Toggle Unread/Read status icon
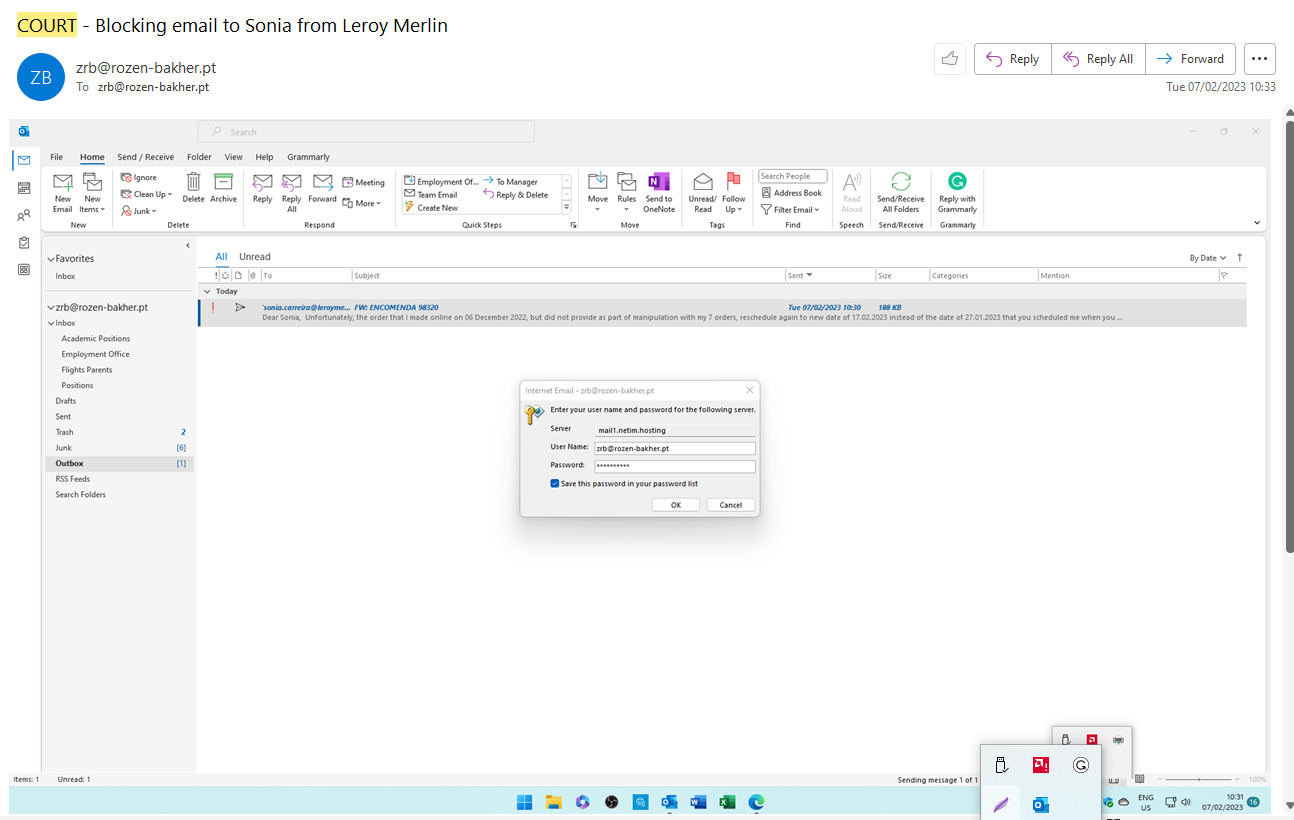Screen dimensions: 1294x820 click(x=703, y=192)
